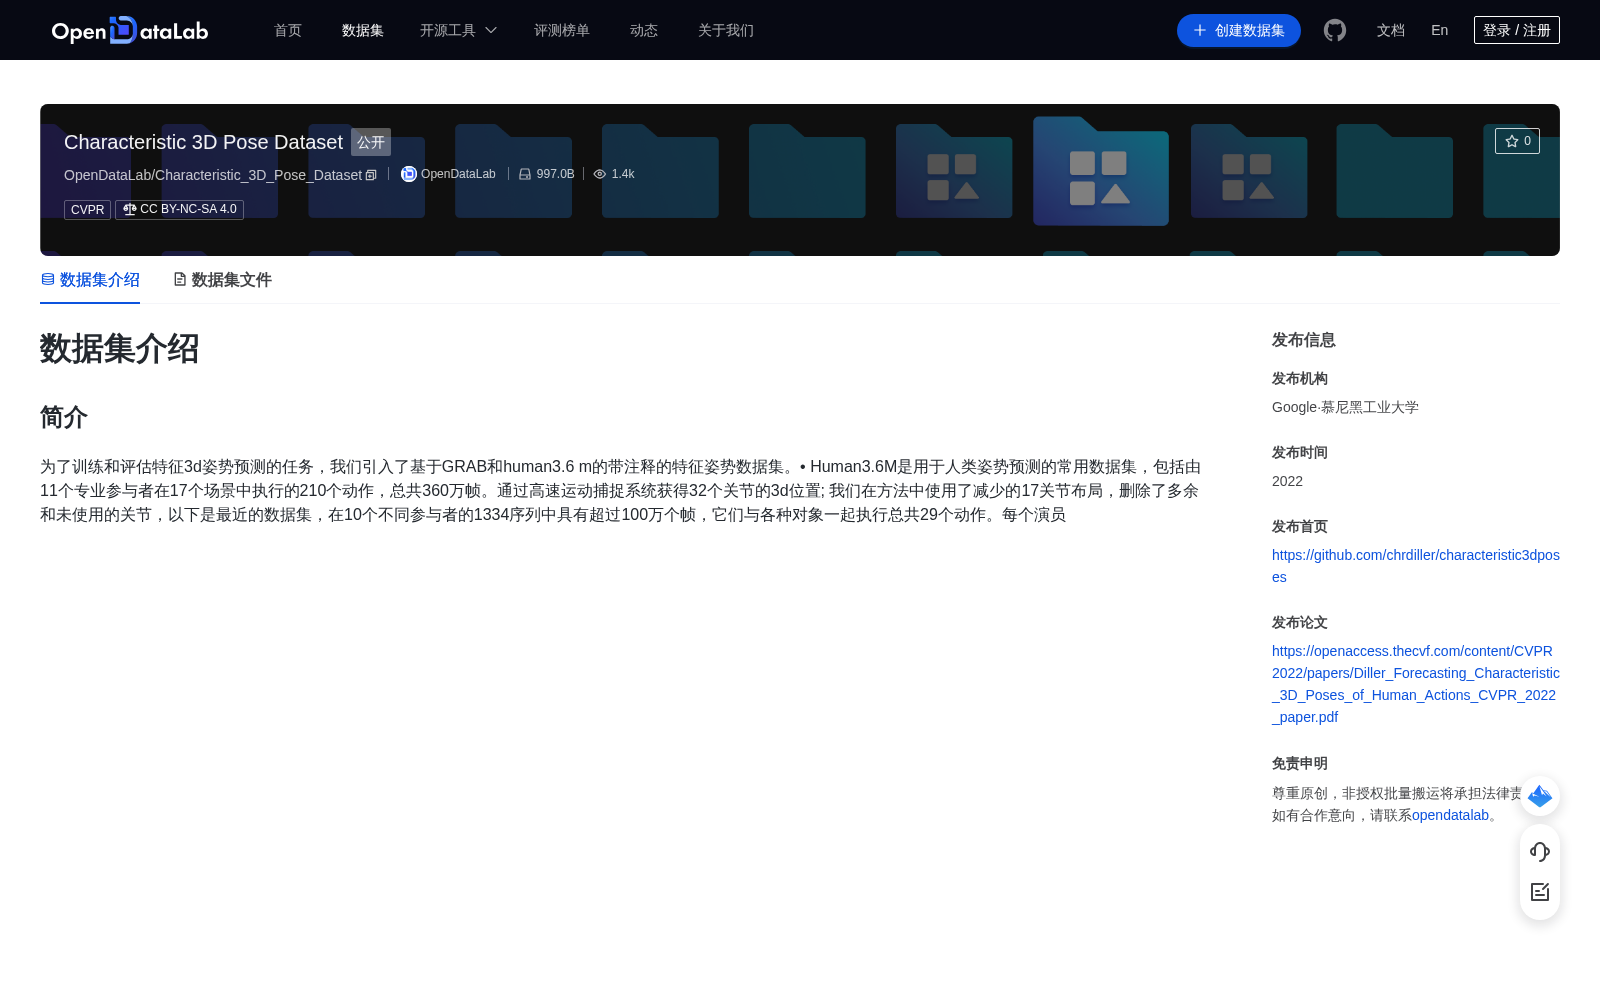Click the OpenDataLab logo
The width and height of the screenshot is (1600, 1000).
tap(130, 30)
